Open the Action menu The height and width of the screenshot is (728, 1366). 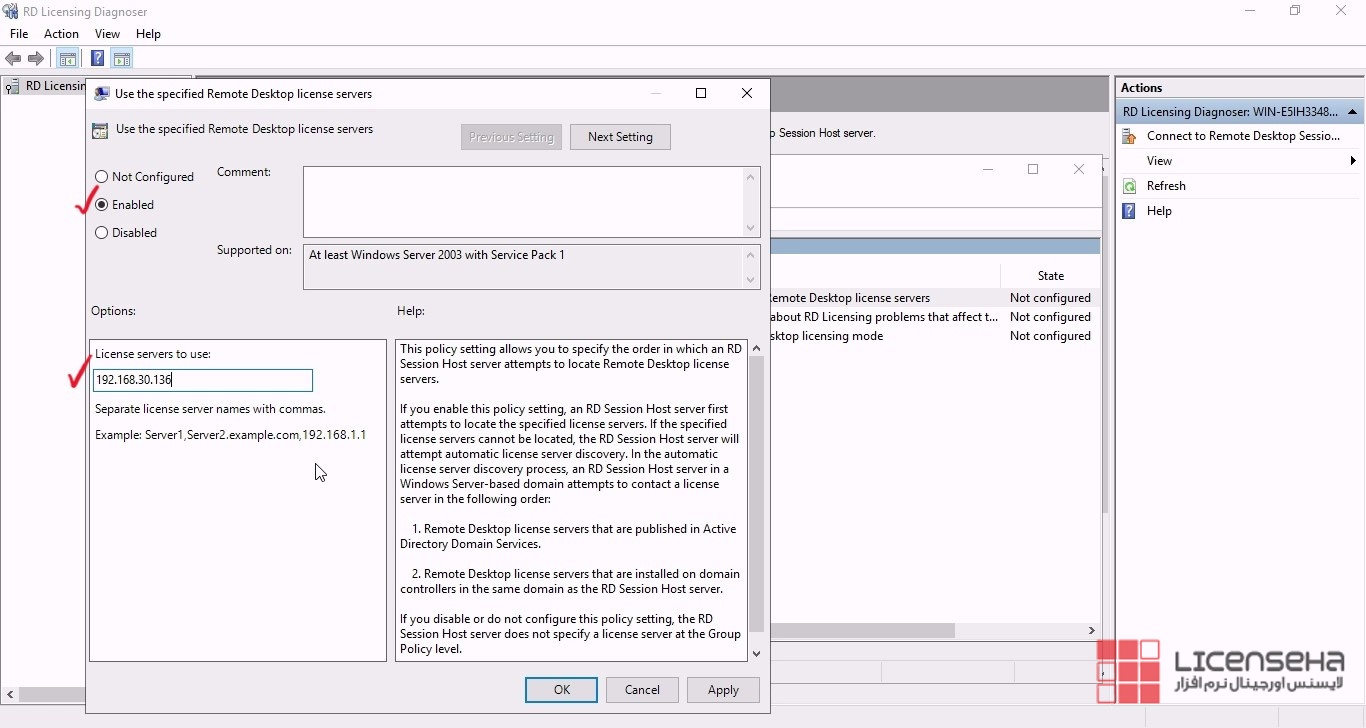tap(61, 34)
